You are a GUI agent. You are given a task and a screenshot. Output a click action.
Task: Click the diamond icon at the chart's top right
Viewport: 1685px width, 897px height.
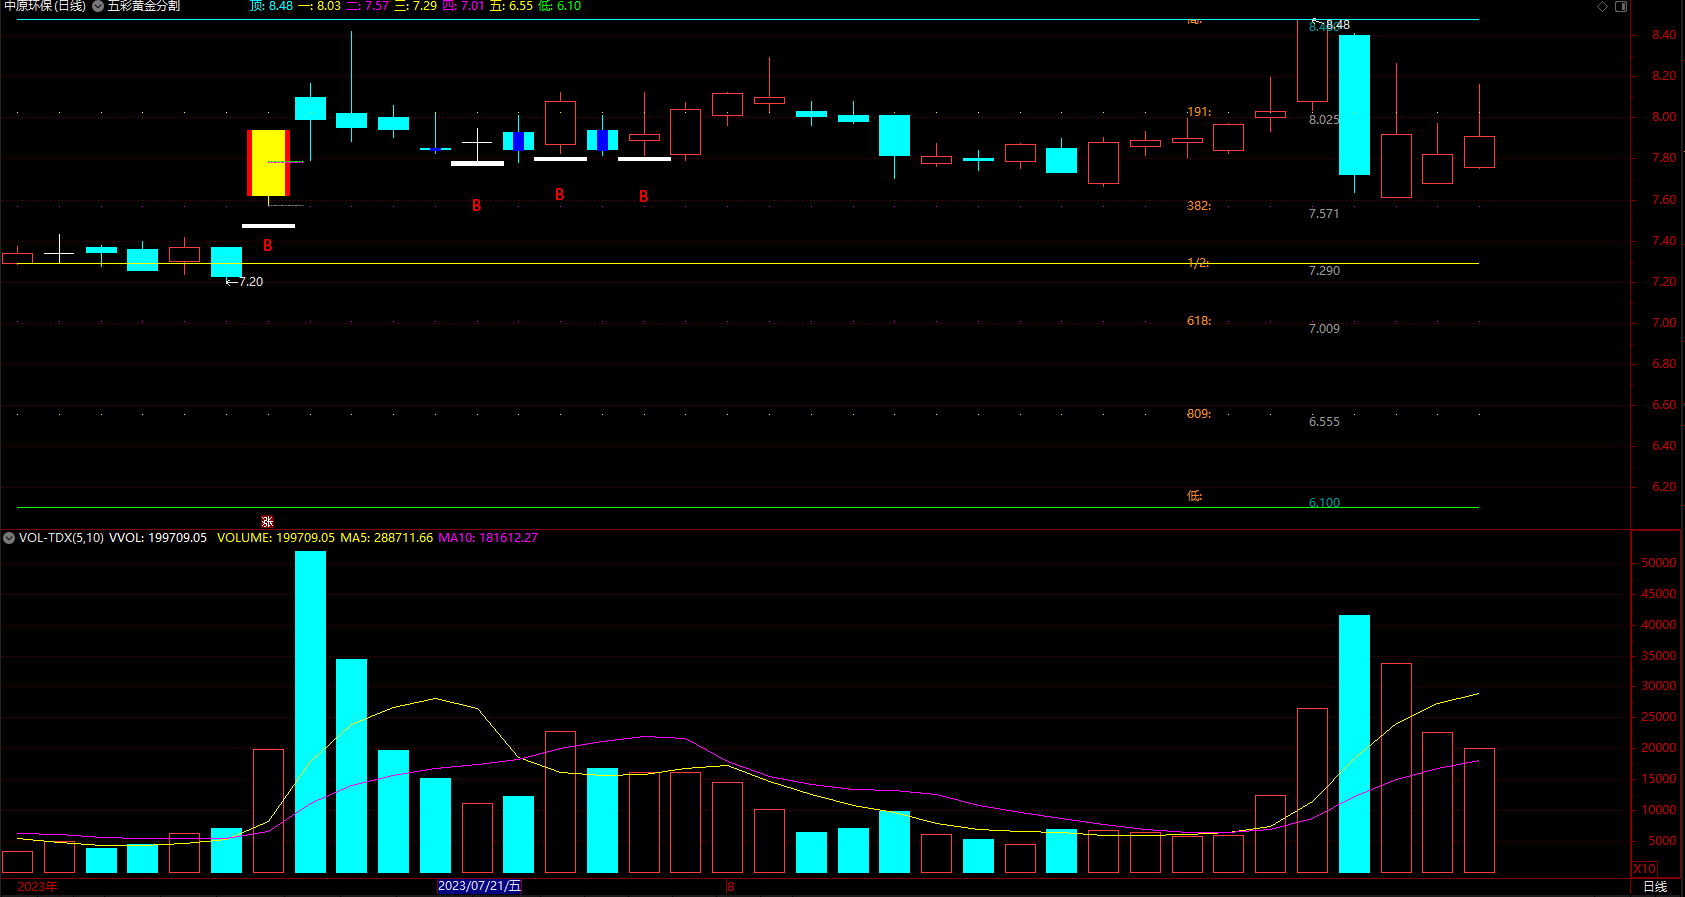coord(1602,6)
